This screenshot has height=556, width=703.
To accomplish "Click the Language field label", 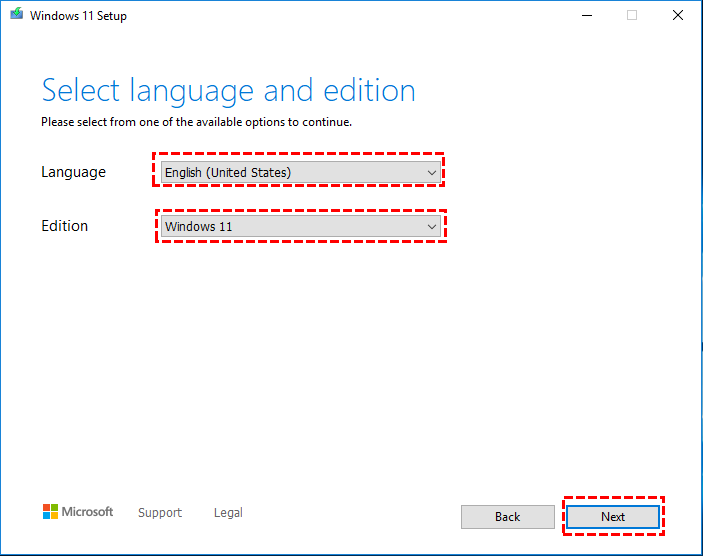I will pos(73,172).
